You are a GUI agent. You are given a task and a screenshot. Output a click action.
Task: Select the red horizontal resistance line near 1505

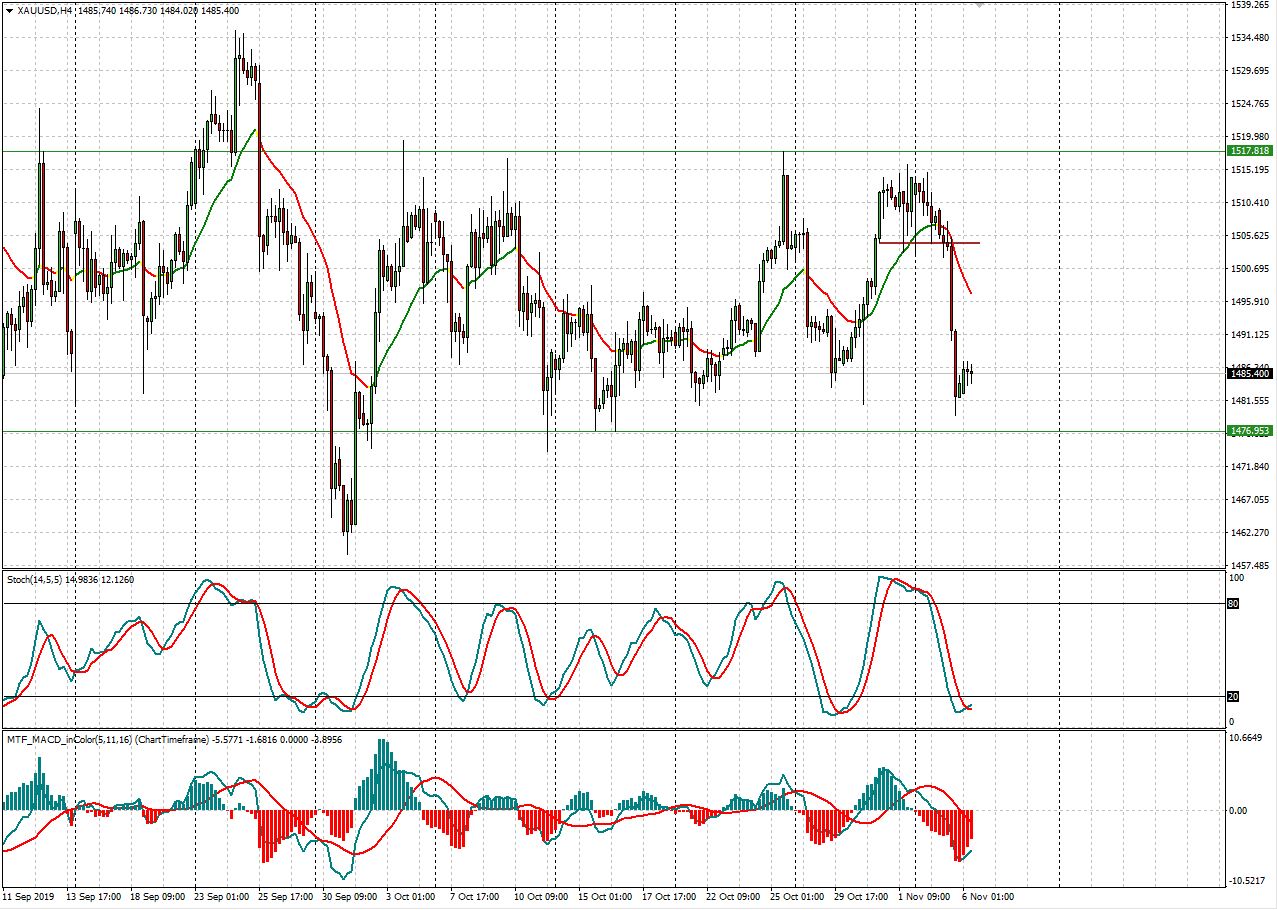(930, 241)
